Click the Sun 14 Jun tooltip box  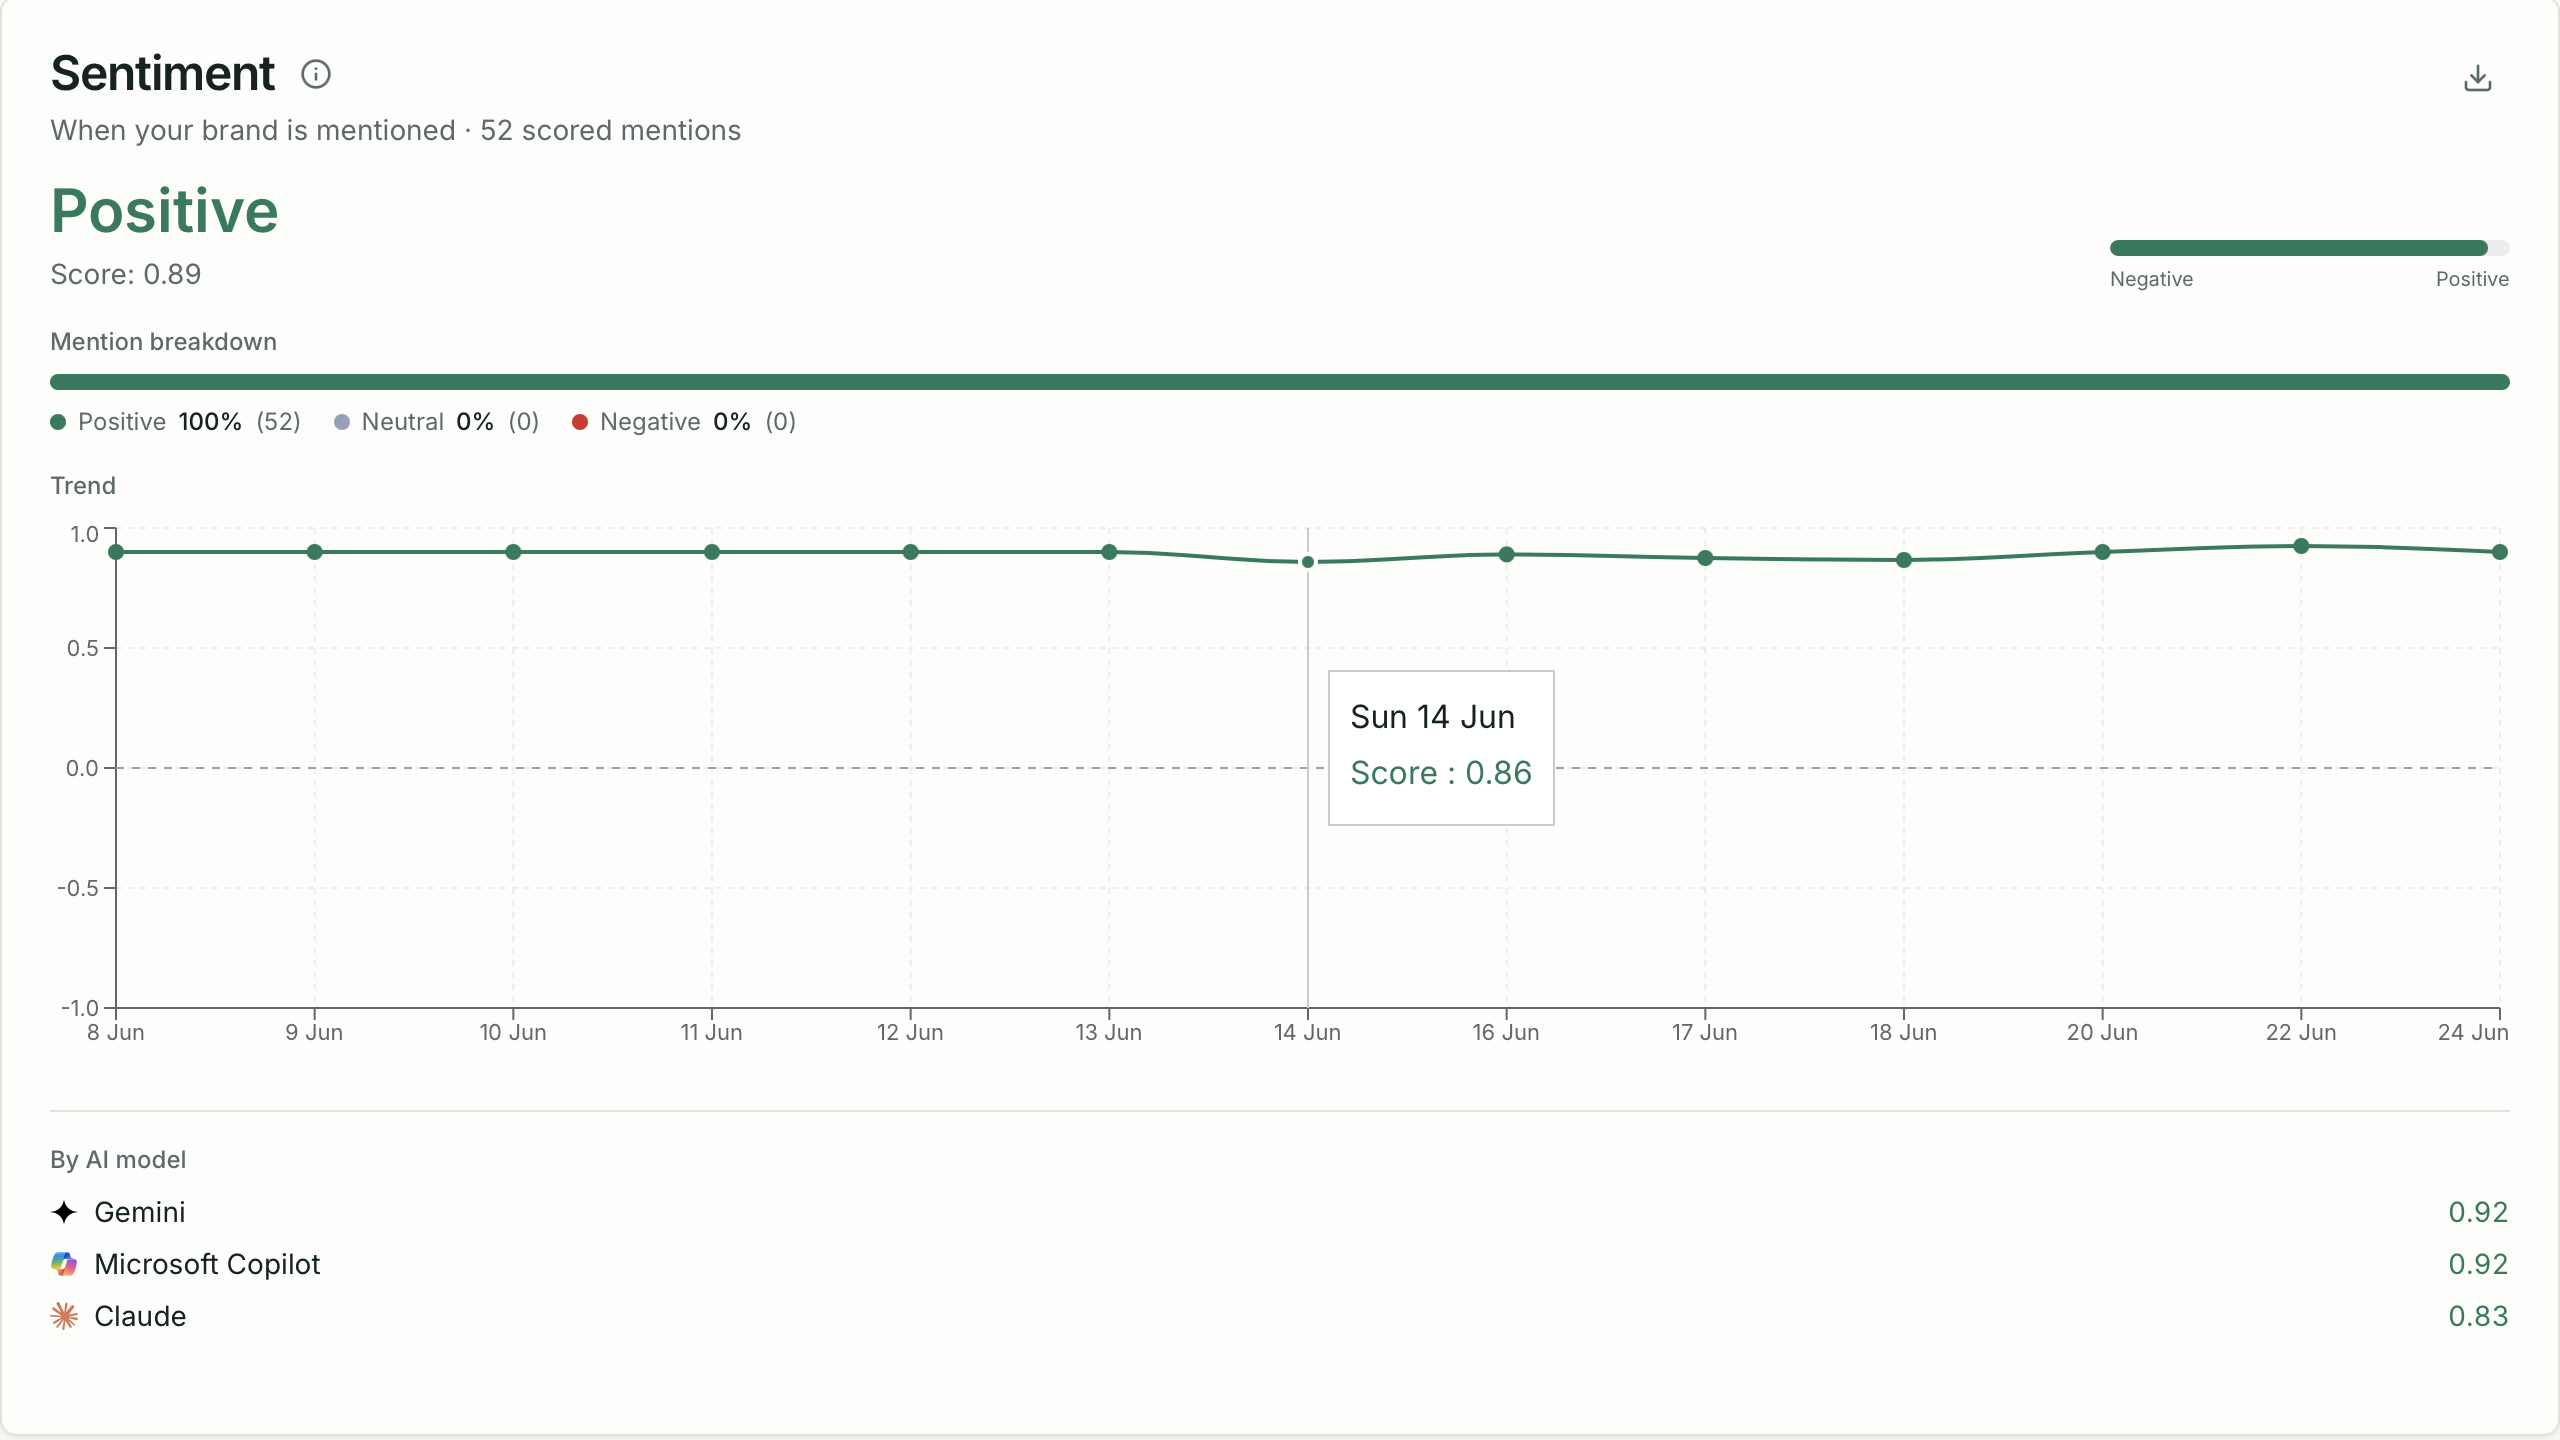coord(1441,748)
